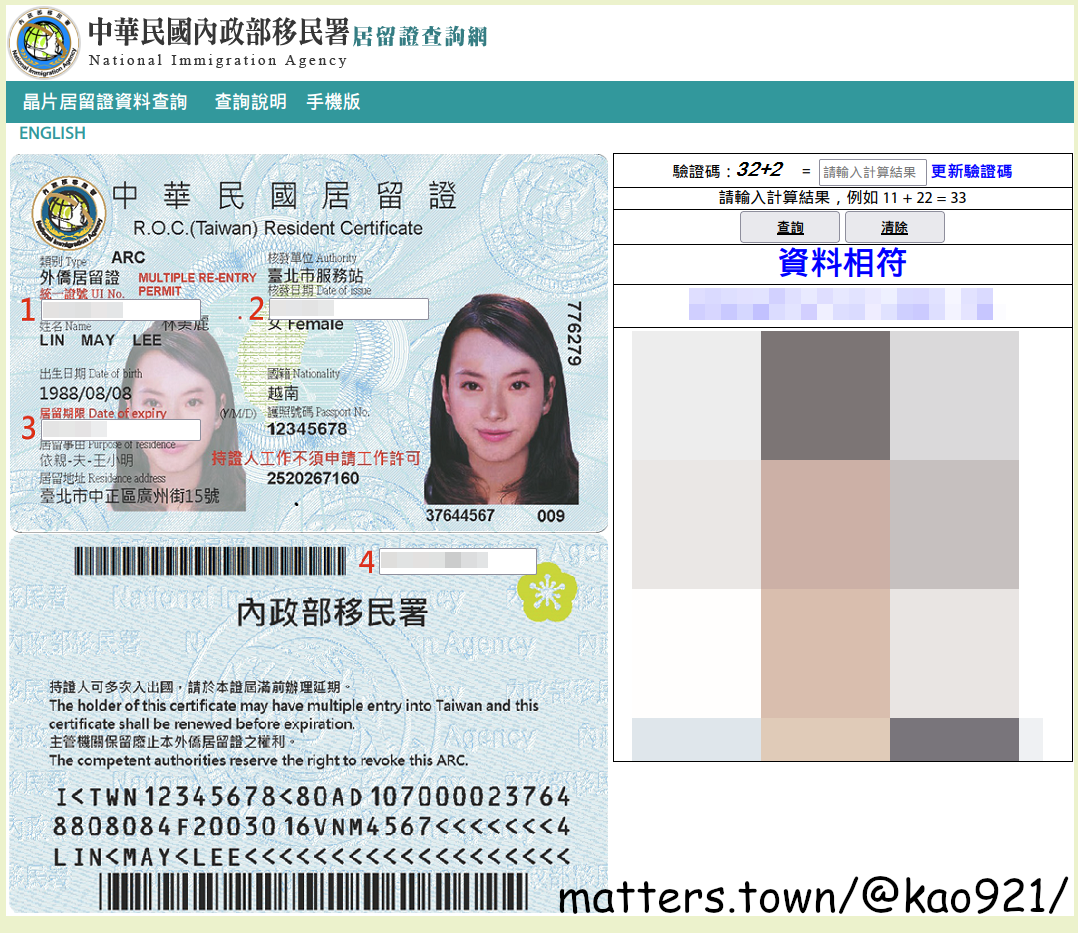This screenshot has width=1078, height=933.
Task: Open 晶片居留證資料查詢 menu item
Action: [104, 102]
